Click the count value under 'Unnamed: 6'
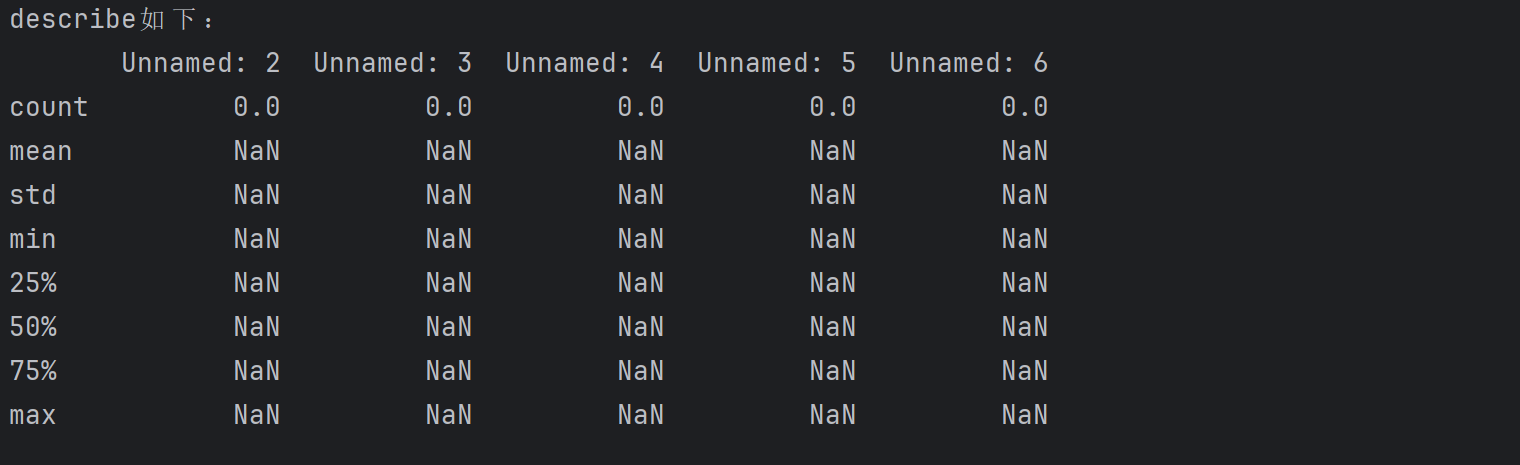The height and width of the screenshot is (465, 1520). (x=1025, y=107)
